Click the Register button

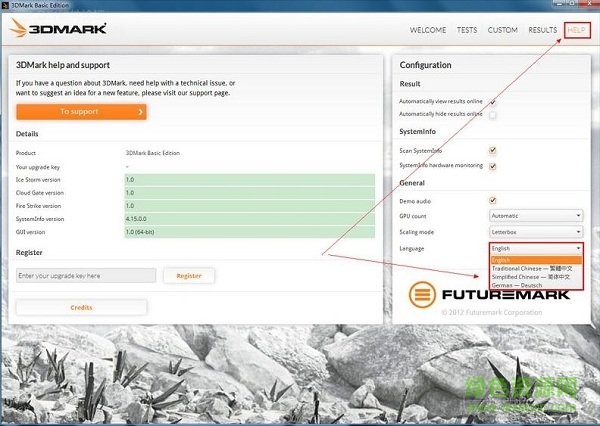point(189,276)
